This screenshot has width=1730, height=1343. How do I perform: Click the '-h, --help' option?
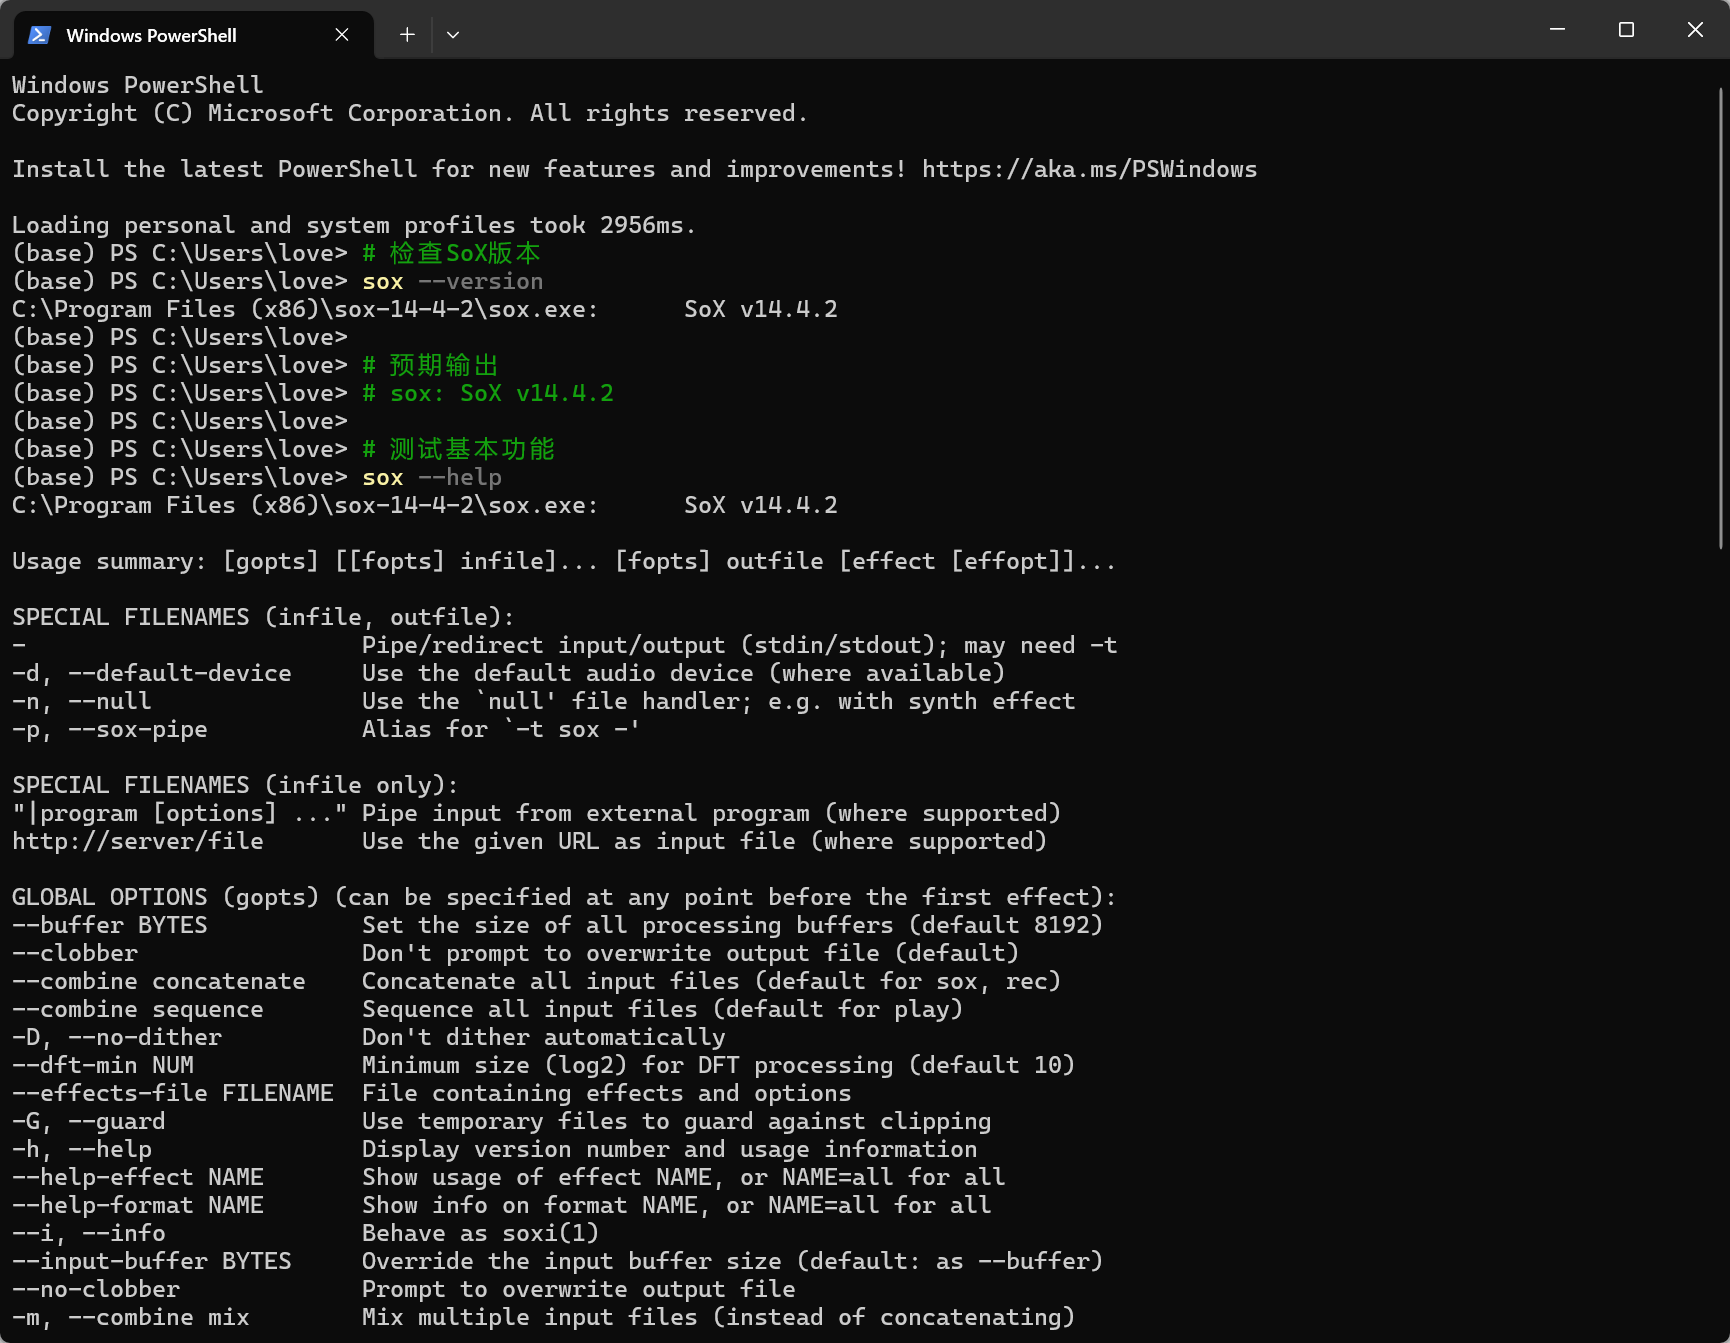pos(82,1149)
